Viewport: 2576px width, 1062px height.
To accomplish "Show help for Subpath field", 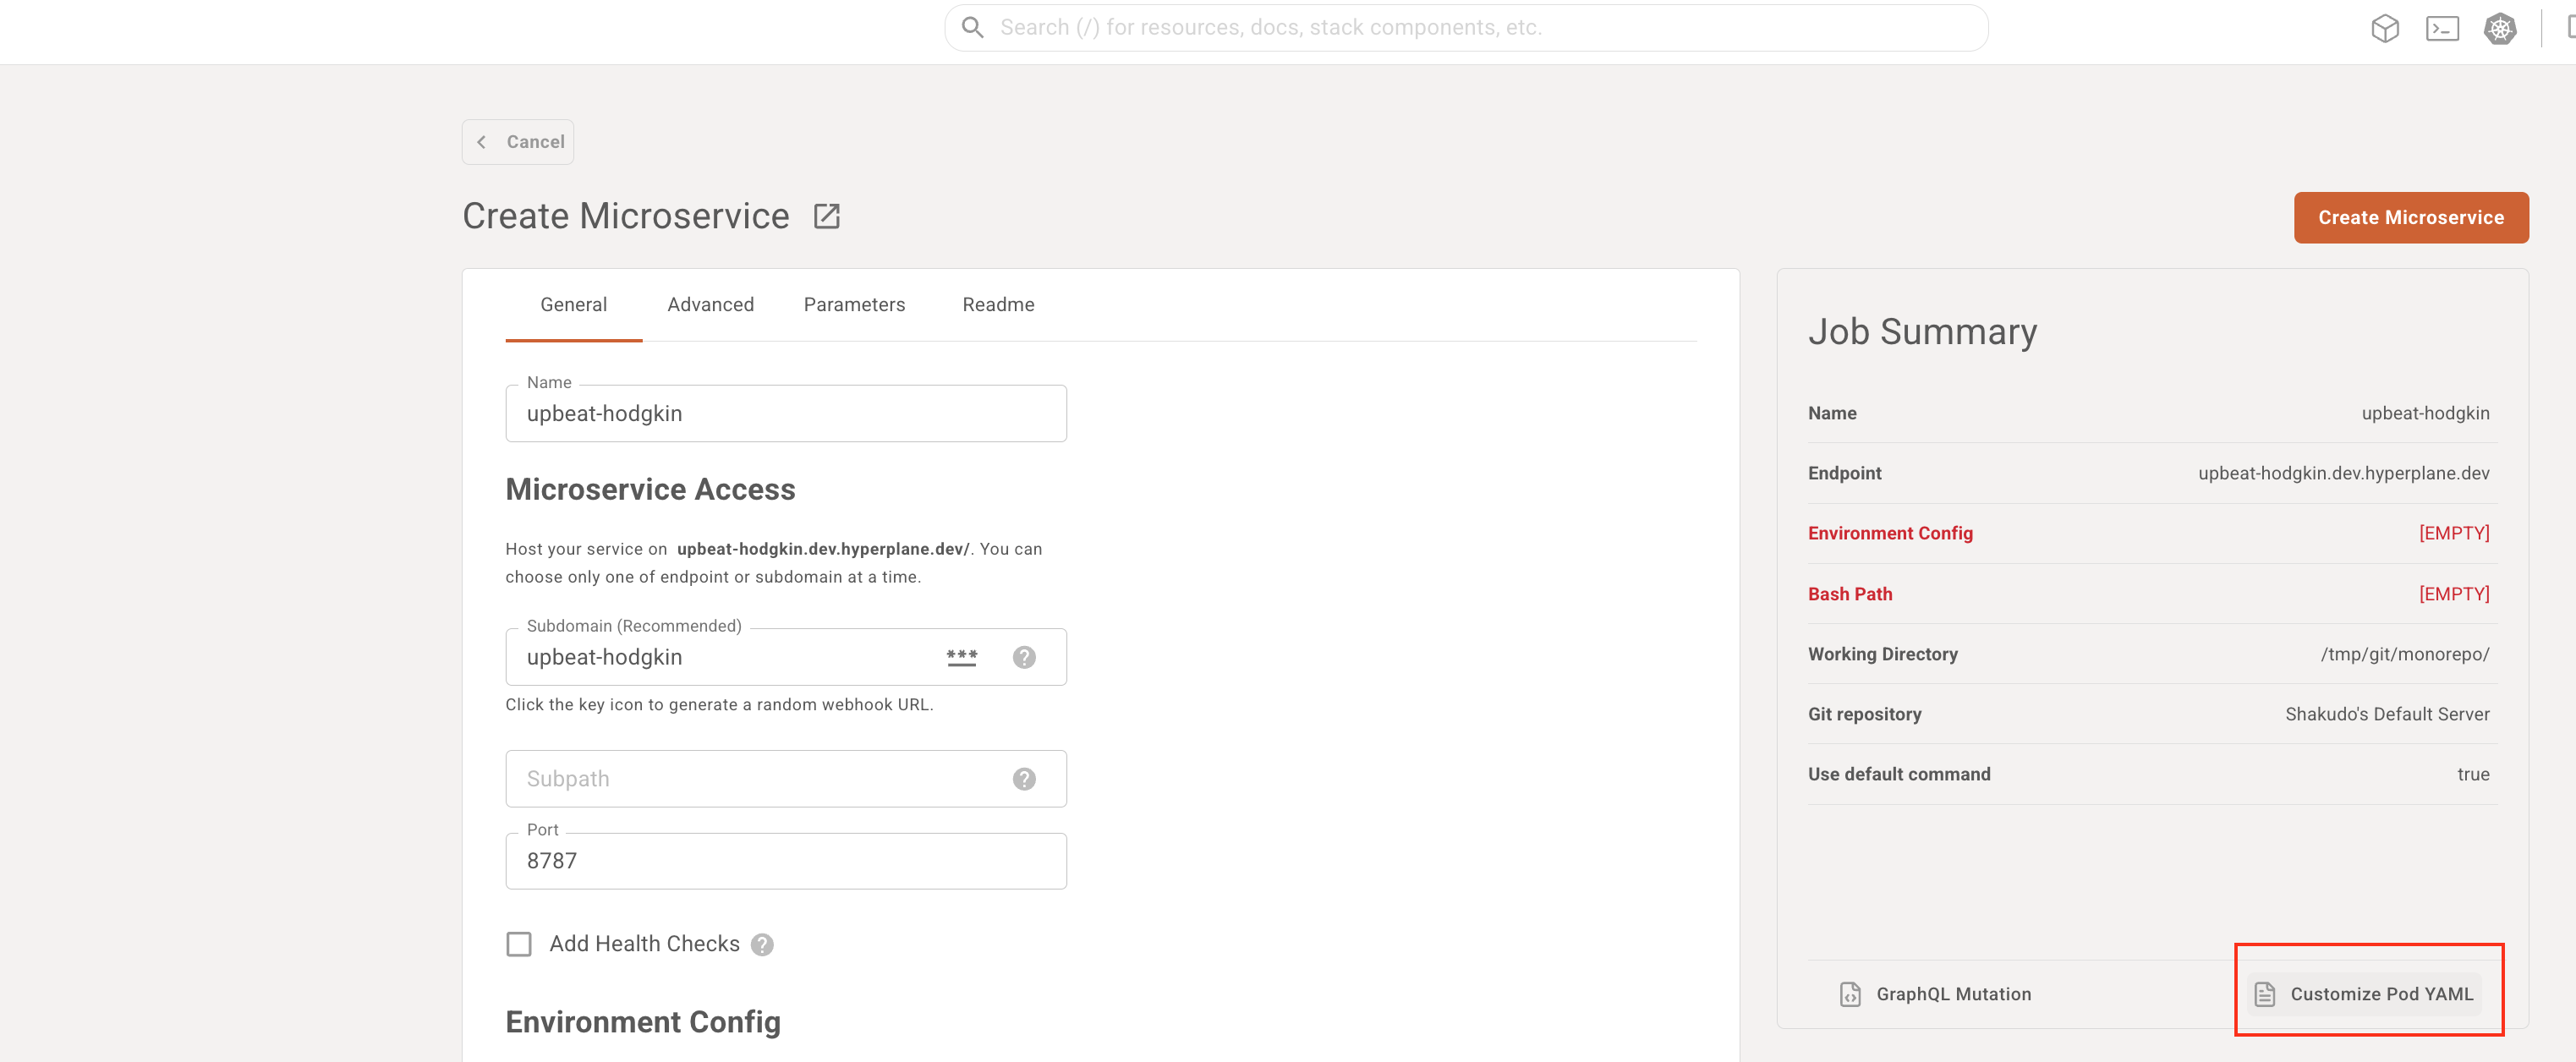I will (1024, 779).
